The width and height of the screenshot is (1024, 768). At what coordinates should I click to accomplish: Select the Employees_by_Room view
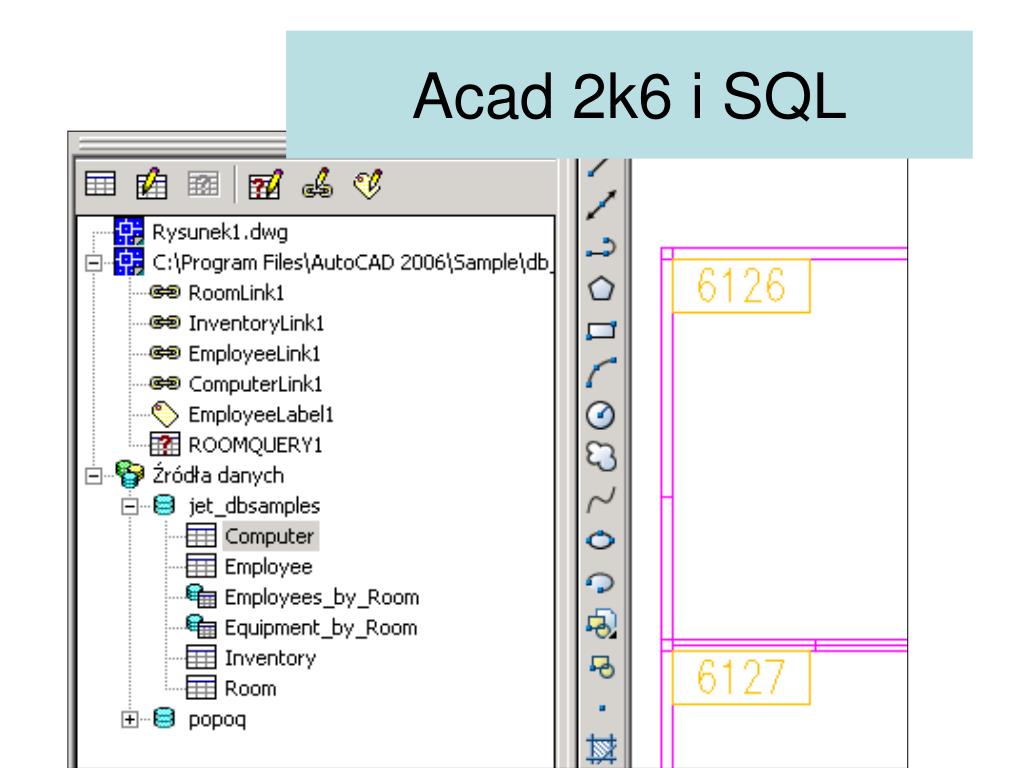tap(322, 598)
